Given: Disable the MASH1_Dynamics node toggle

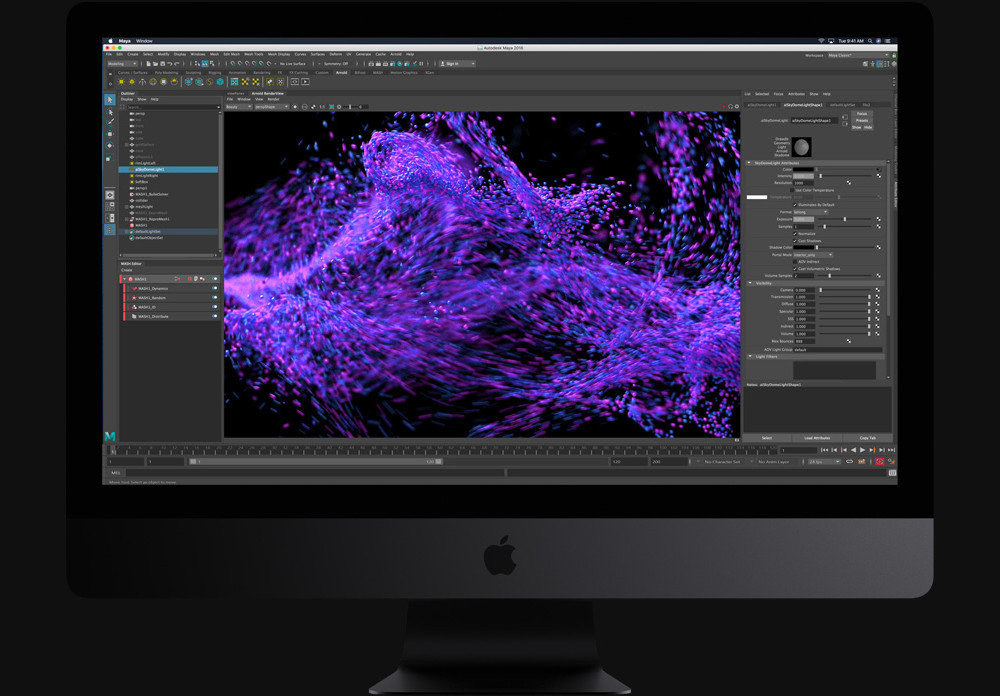Looking at the screenshot, I should tap(214, 288).
